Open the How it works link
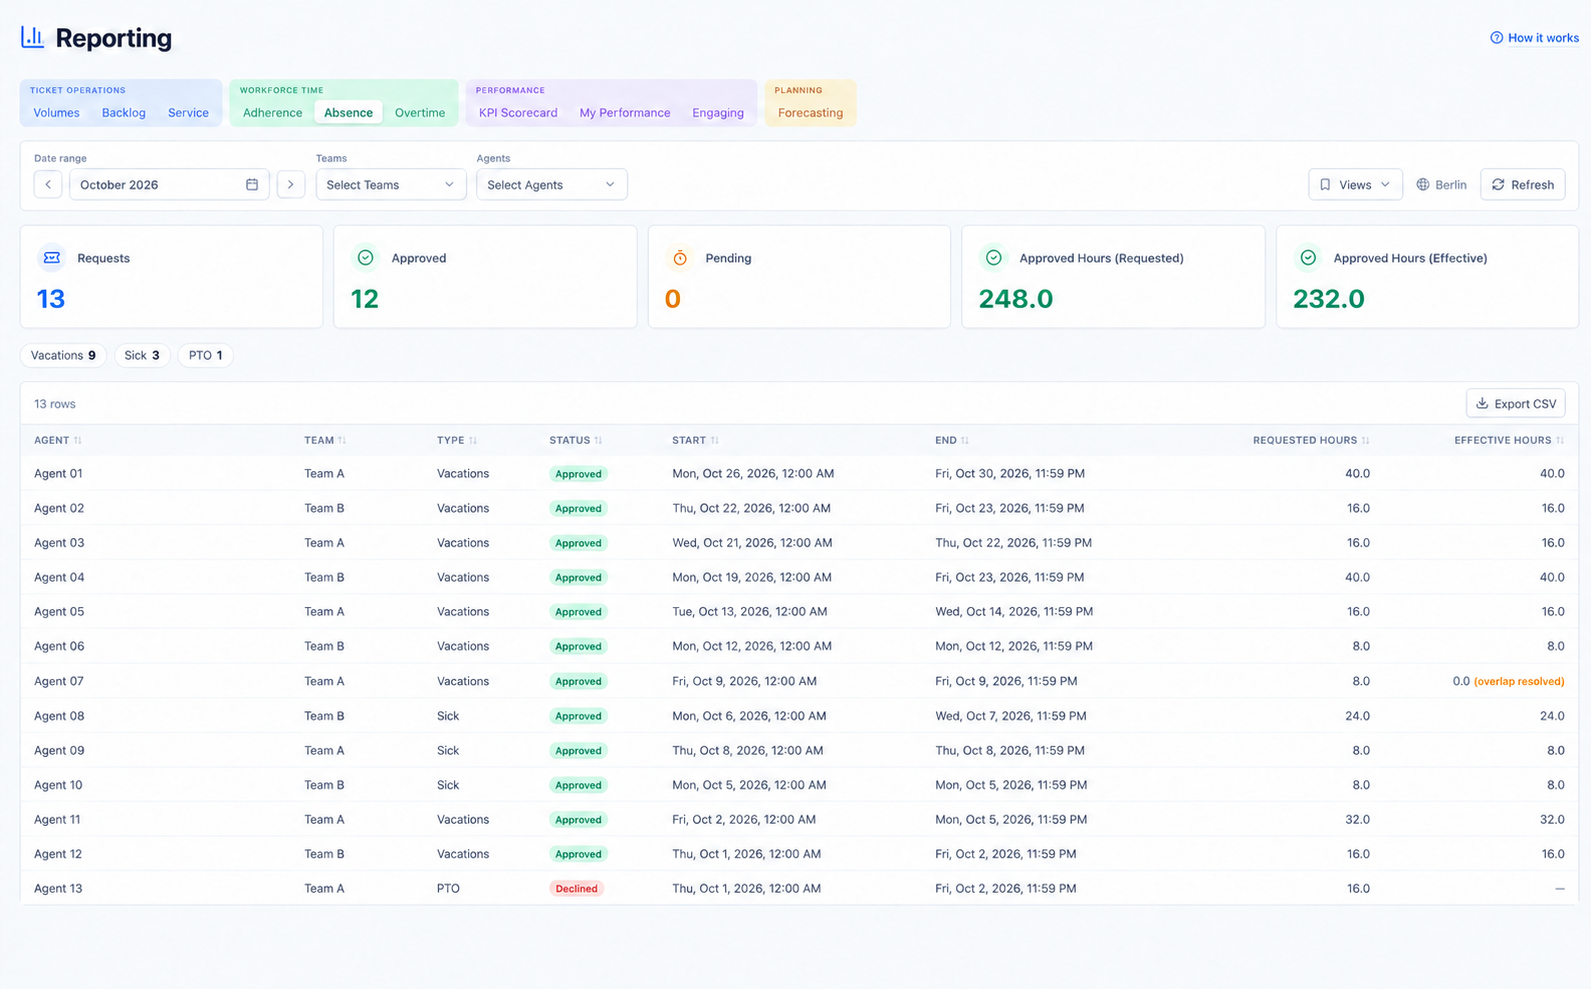1591x989 pixels. [1534, 38]
